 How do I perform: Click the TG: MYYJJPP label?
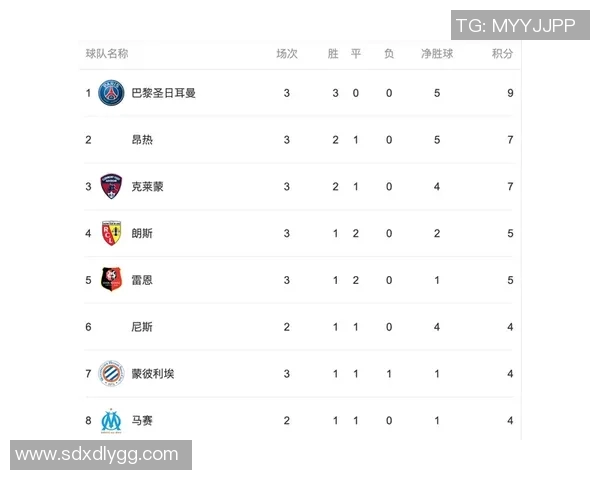[515, 26]
